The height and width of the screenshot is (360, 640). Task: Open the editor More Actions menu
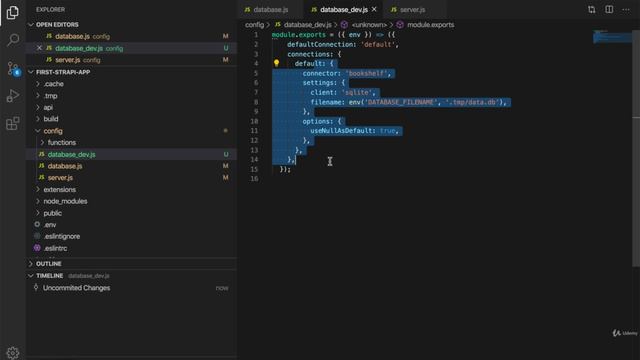coord(626,9)
